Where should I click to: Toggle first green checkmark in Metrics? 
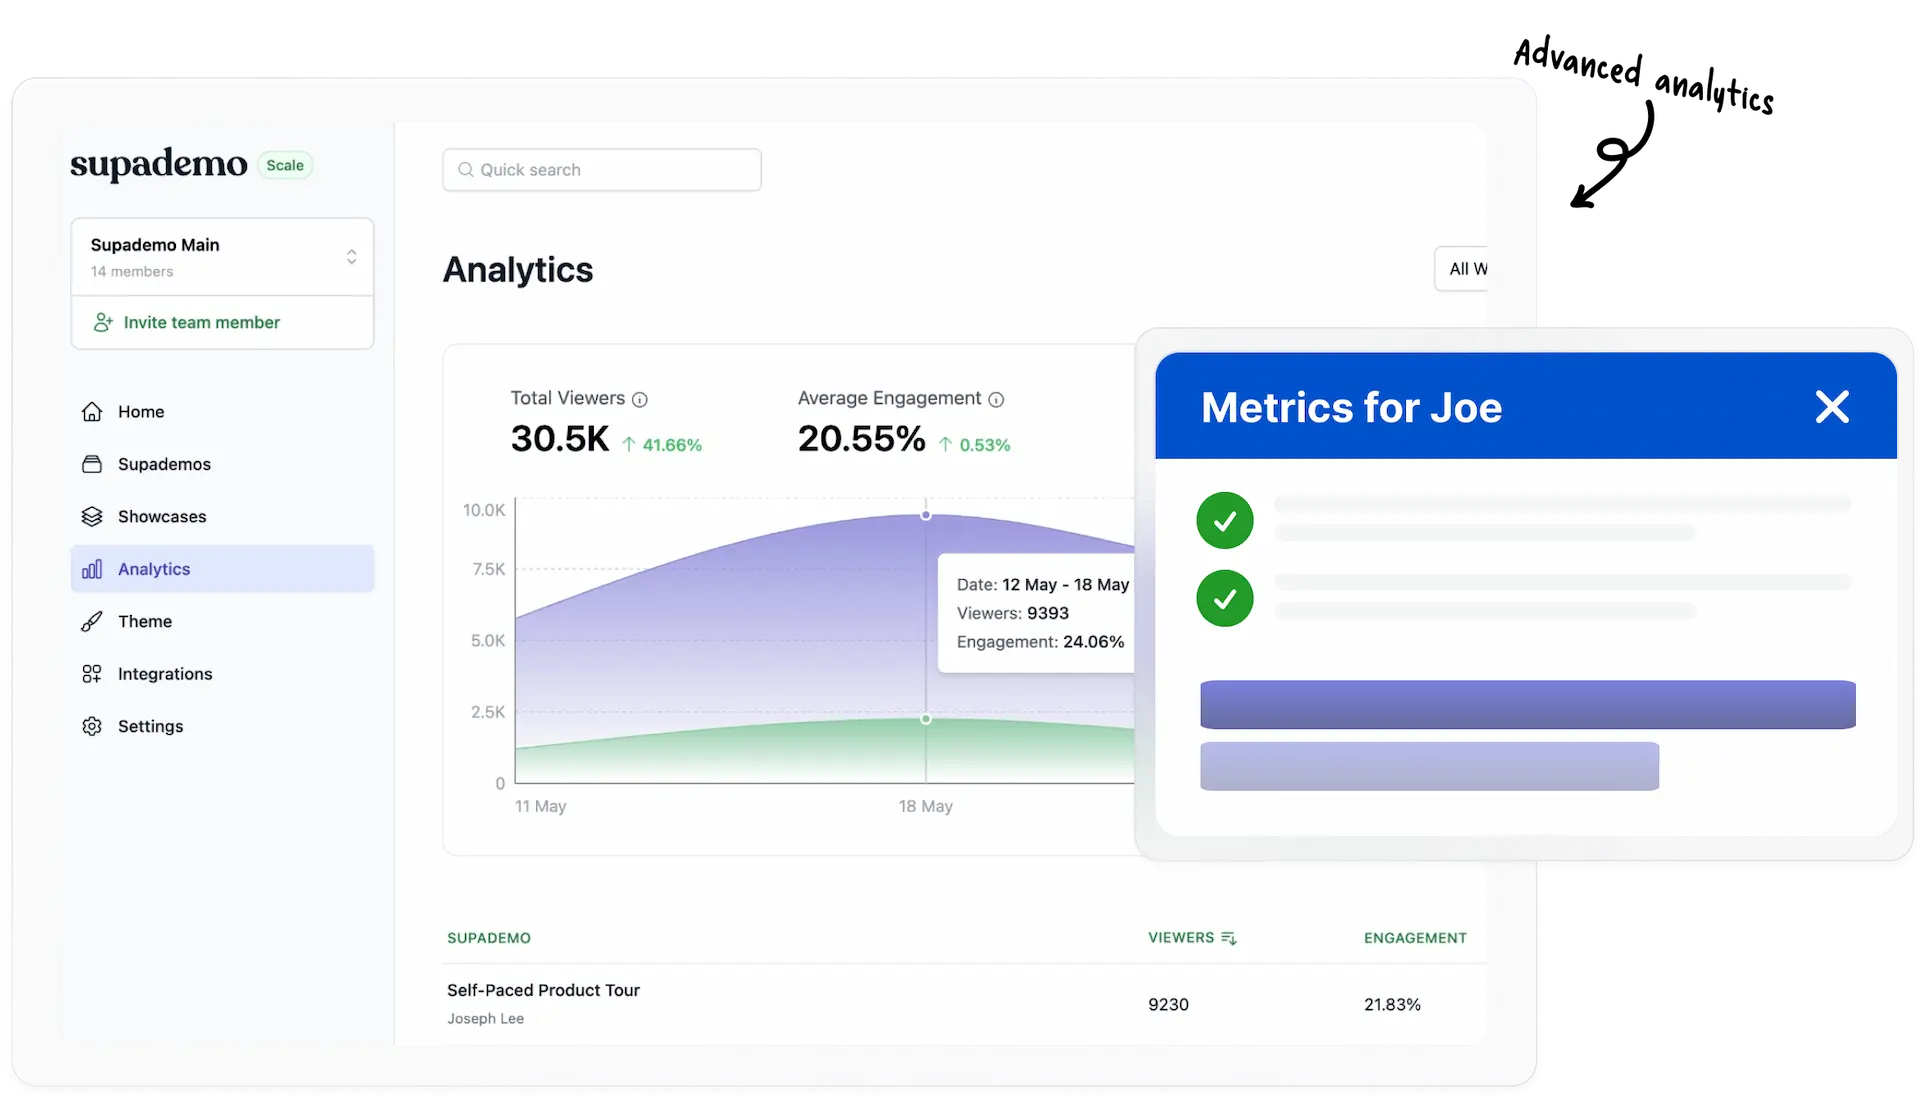[x=1225, y=518]
